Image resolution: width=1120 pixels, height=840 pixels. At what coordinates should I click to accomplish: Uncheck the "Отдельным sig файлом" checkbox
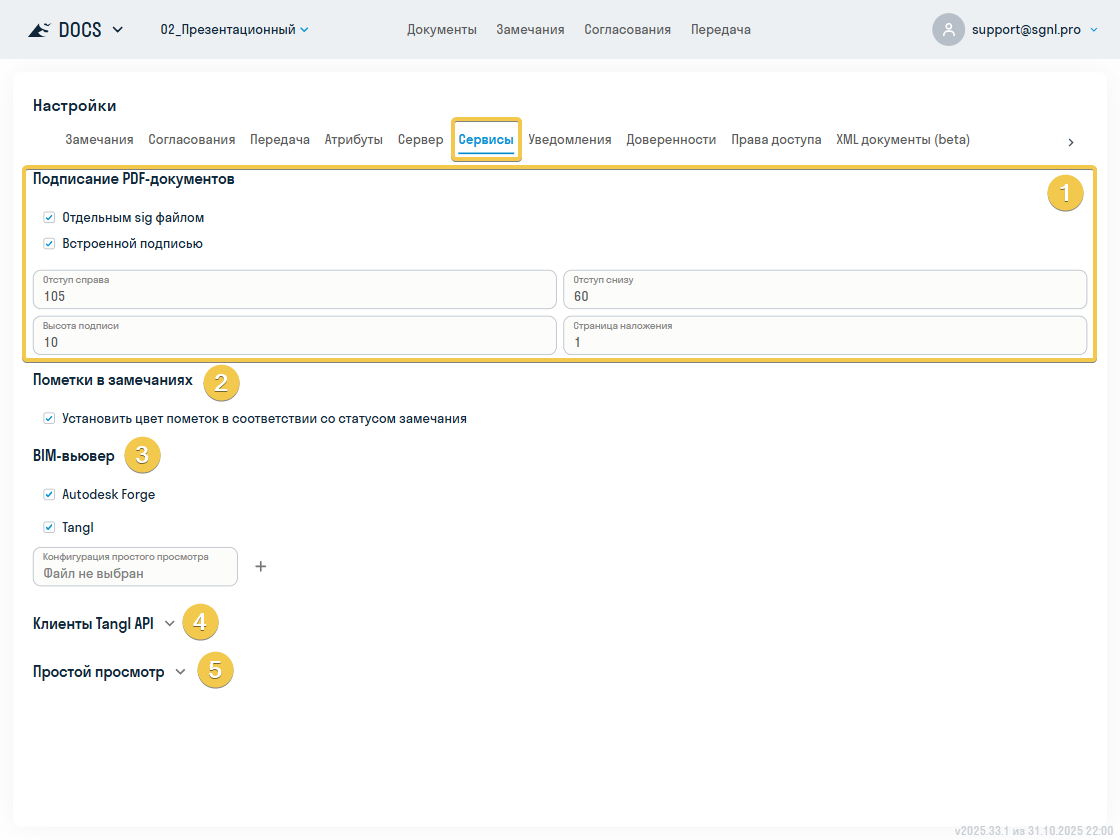click(x=49, y=217)
